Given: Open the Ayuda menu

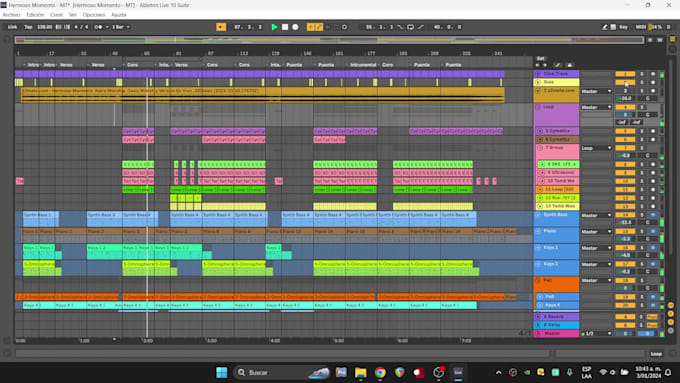Looking at the screenshot, I should point(118,15).
